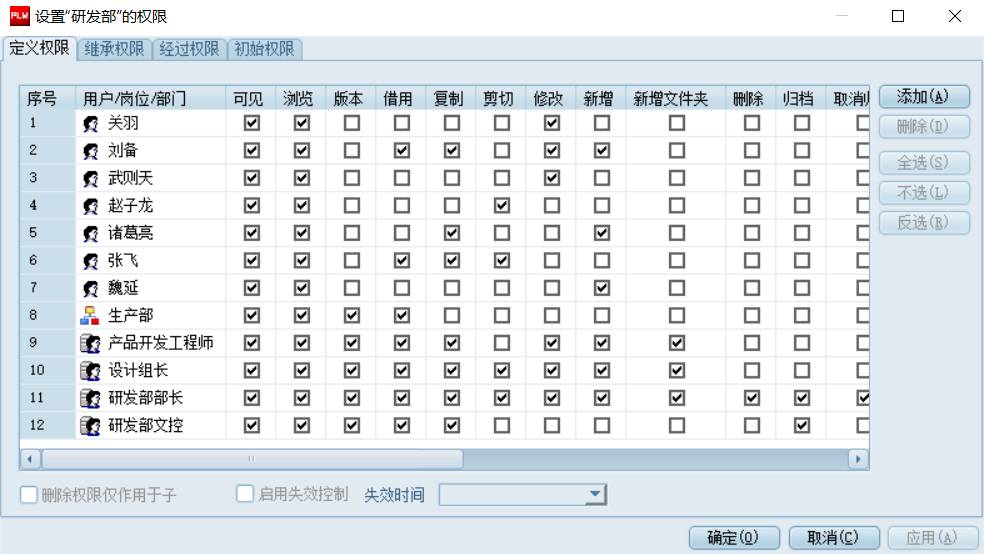Viewport: 984px width, 554px height.
Task: Select the user icon next to 刘备
Action: coord(91,151)
